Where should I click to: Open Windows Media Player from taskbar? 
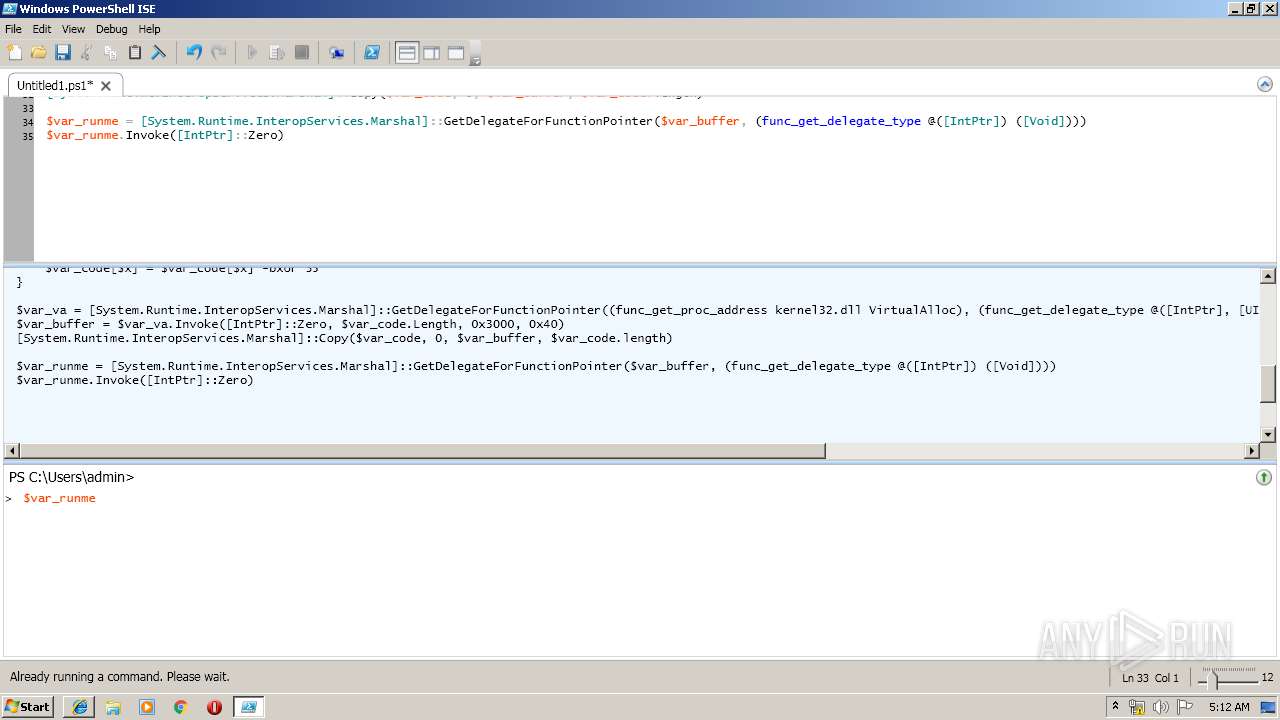pyautogui.click(x=147, y=707)
